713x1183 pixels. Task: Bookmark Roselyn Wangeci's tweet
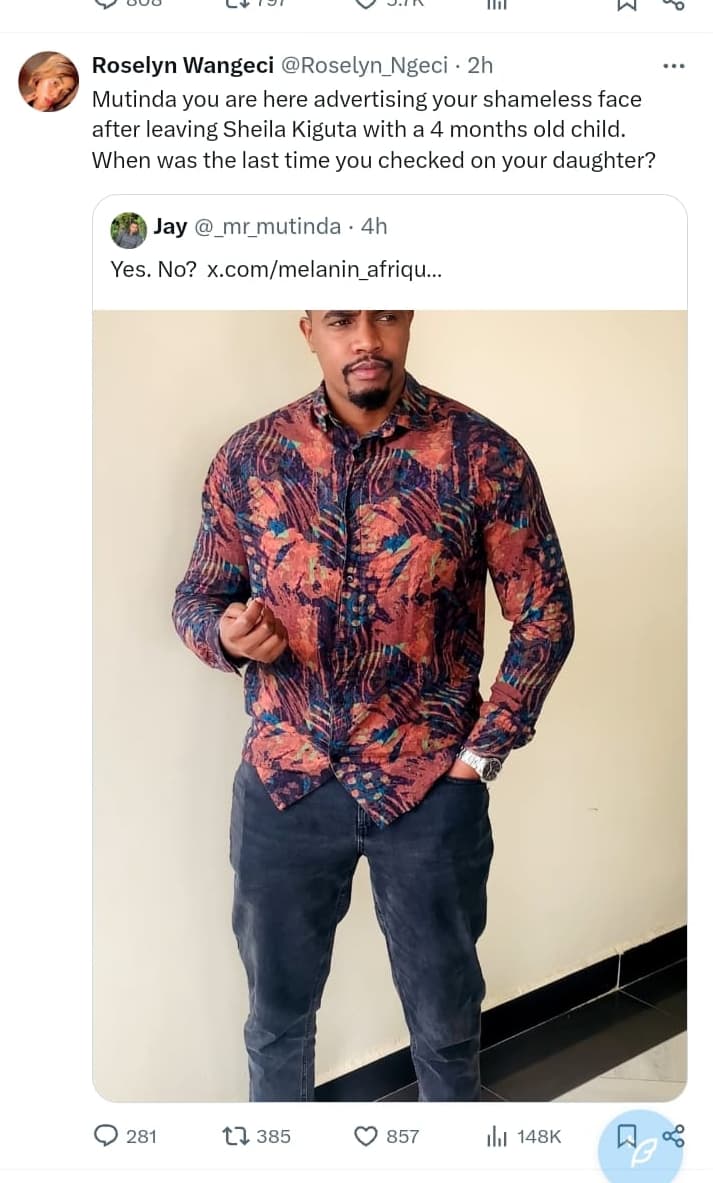(x=626, y=1135)
